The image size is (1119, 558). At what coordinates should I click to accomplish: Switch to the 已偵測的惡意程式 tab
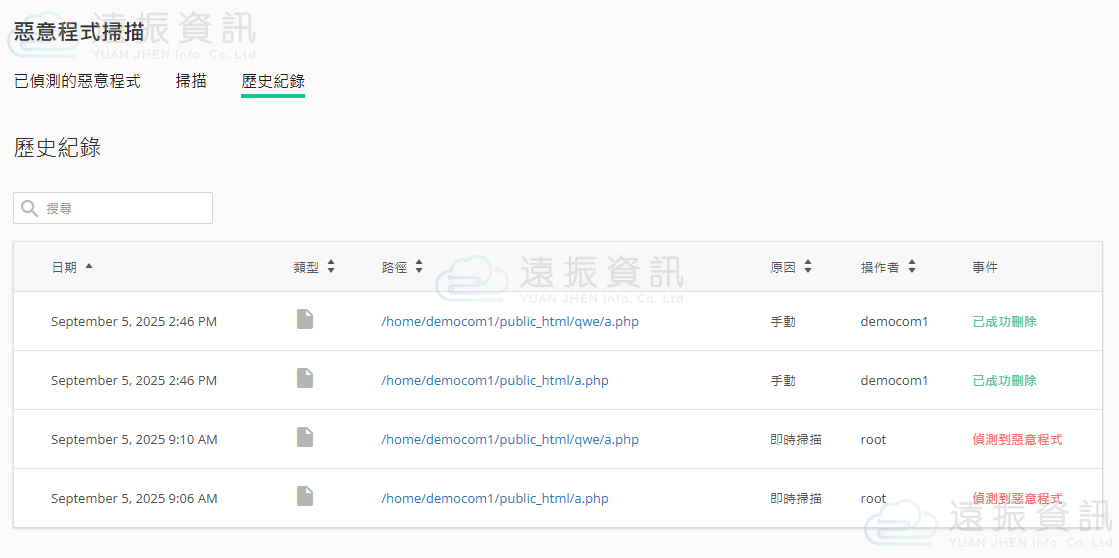(x=77, y=81)
